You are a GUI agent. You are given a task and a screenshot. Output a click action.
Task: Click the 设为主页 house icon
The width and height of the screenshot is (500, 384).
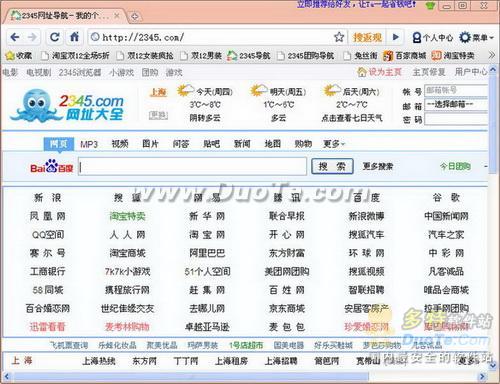[361, 72]
